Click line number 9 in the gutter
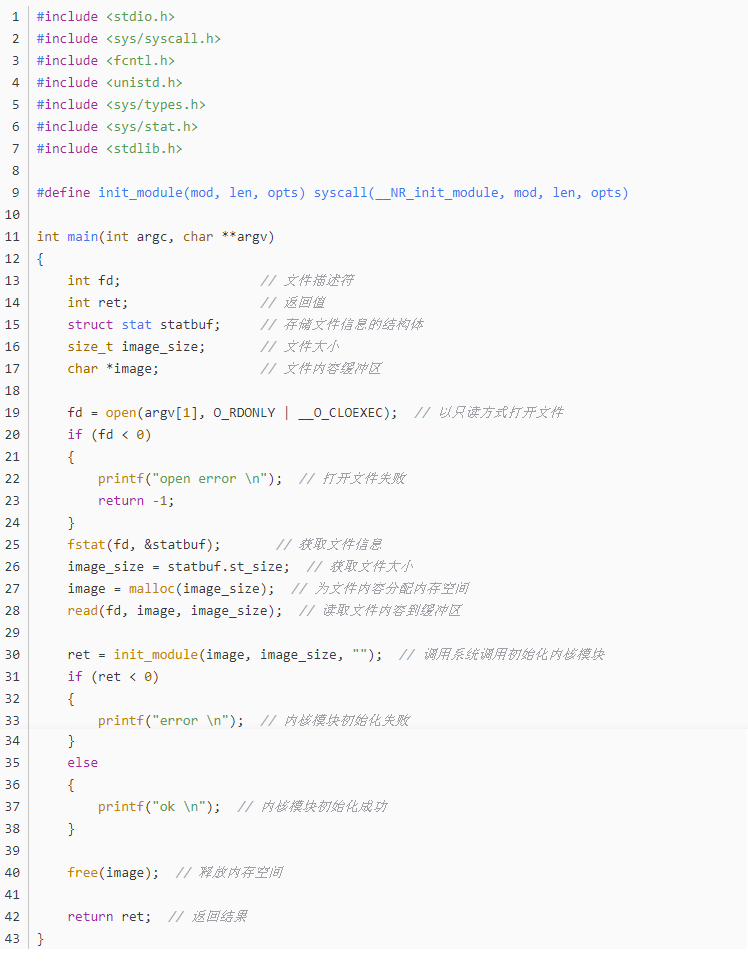748x962 pixels. coord(16,193)
